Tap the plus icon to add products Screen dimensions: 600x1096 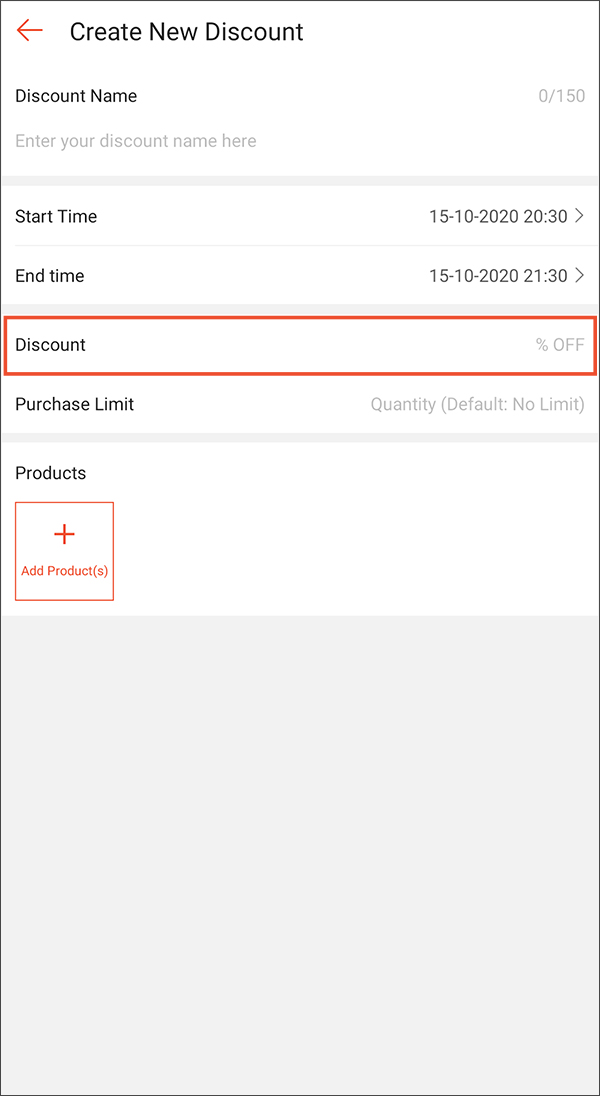coord(64,534)
